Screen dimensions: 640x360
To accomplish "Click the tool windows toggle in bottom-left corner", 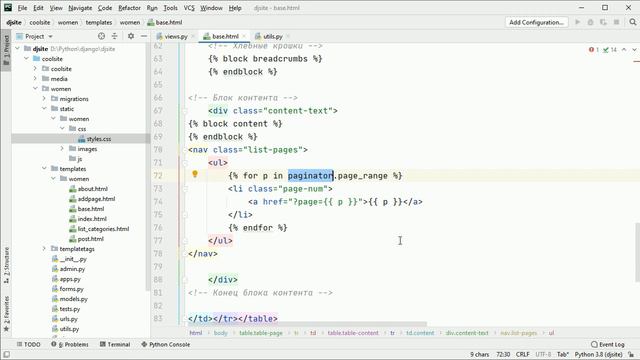I will coord(6,355).
